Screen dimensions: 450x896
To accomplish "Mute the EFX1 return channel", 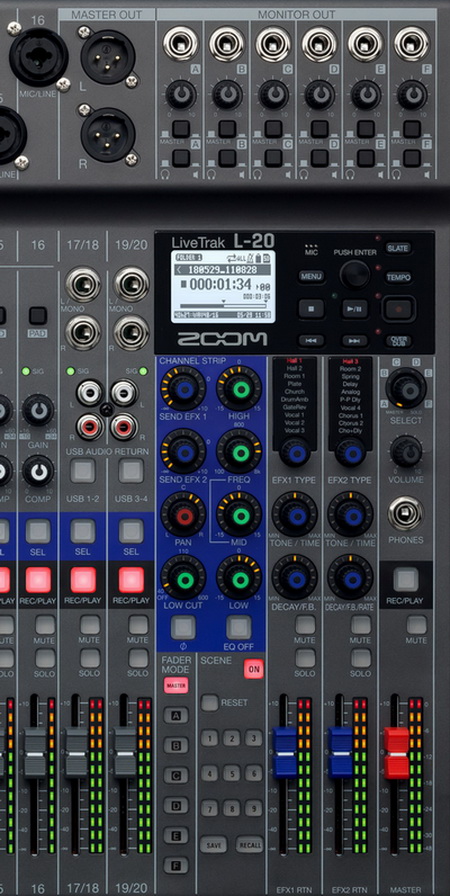I will tap(306, 625).
